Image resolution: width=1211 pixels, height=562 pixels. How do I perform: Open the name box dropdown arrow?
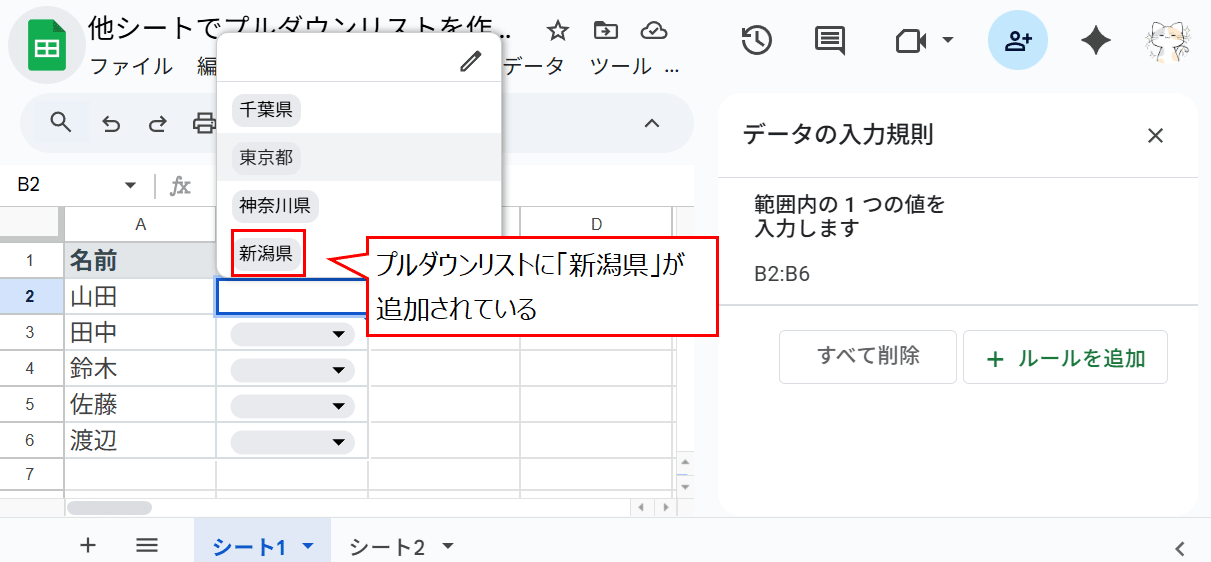click(130, 186)
